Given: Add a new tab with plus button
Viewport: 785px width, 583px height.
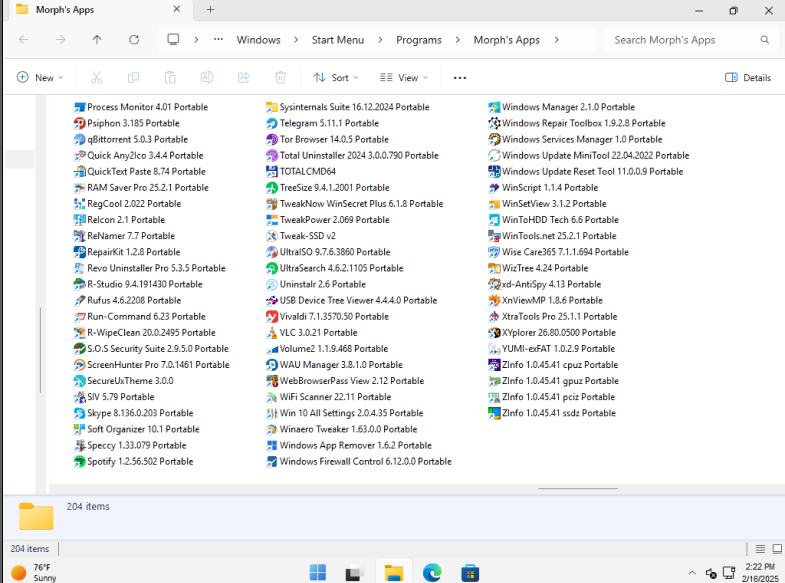Looking at the screenshot, I should pyautogui.click(x=210, y=10).
